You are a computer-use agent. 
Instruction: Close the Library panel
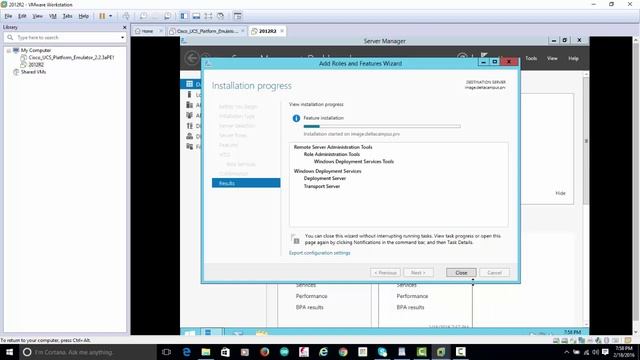pyautogui.click(x=124, y=27)
